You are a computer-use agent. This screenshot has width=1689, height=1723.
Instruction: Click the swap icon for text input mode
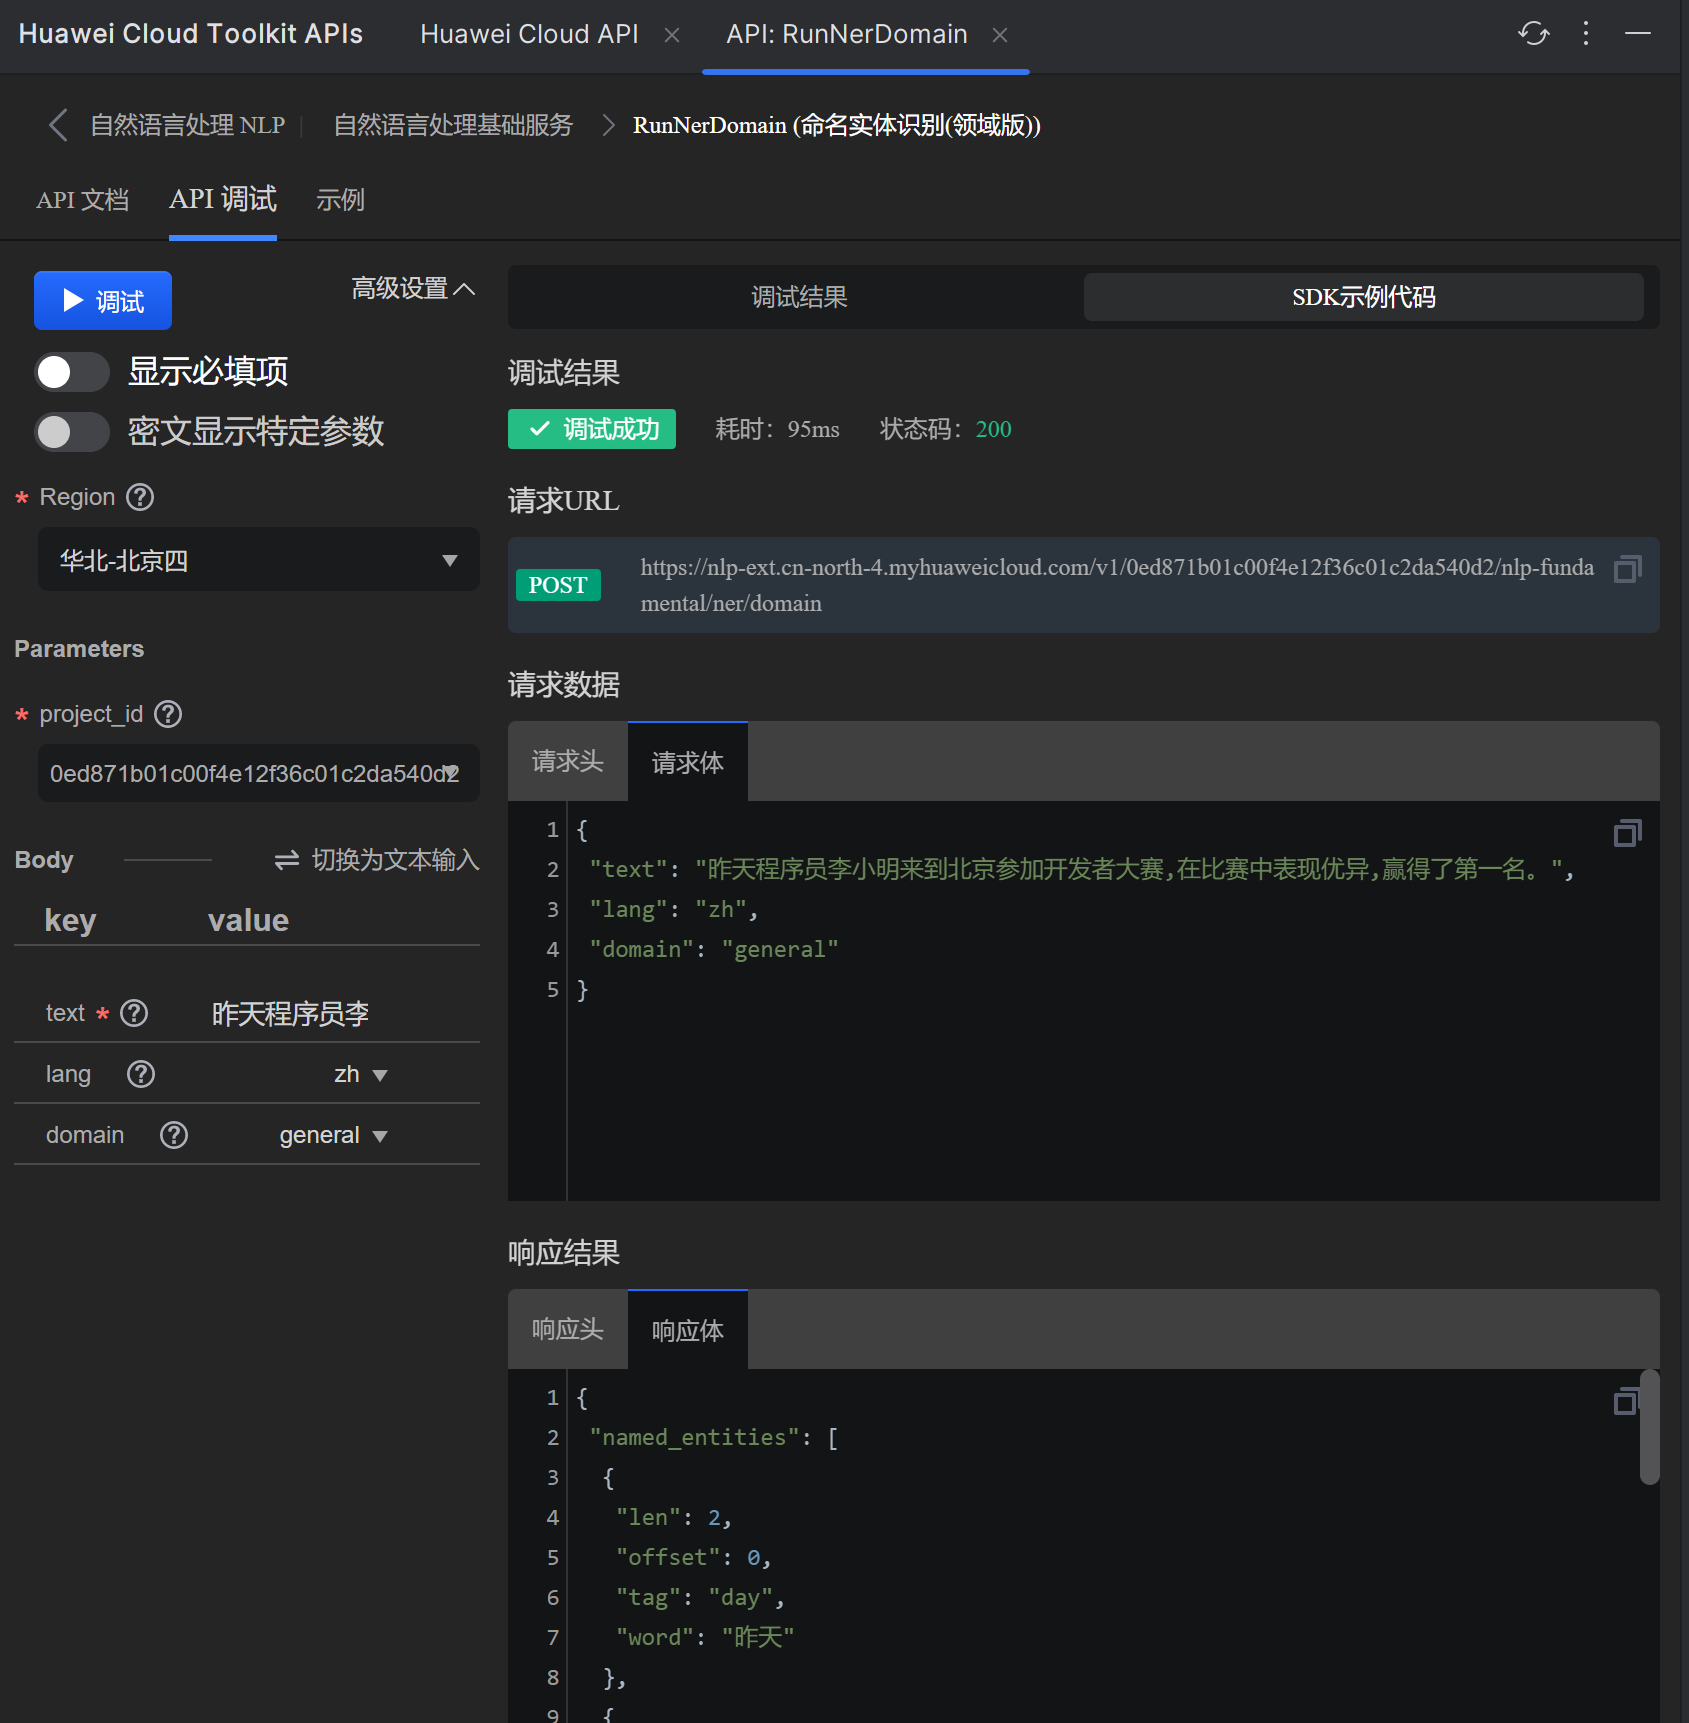[287, 860]
